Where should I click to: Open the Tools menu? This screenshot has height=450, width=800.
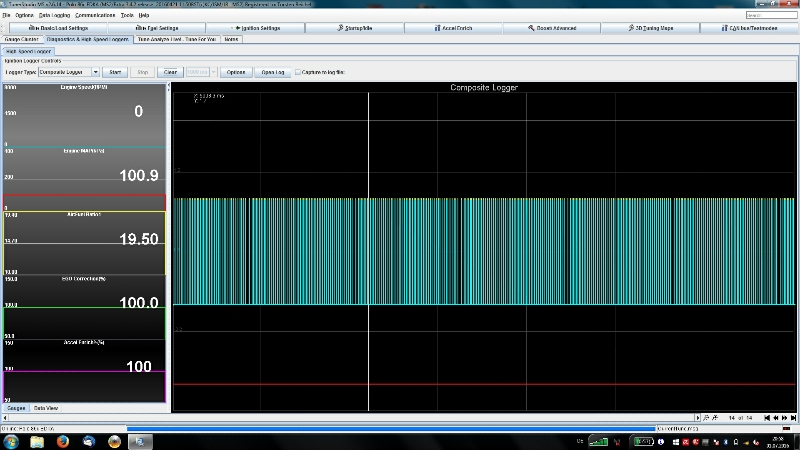pos(127,15)
